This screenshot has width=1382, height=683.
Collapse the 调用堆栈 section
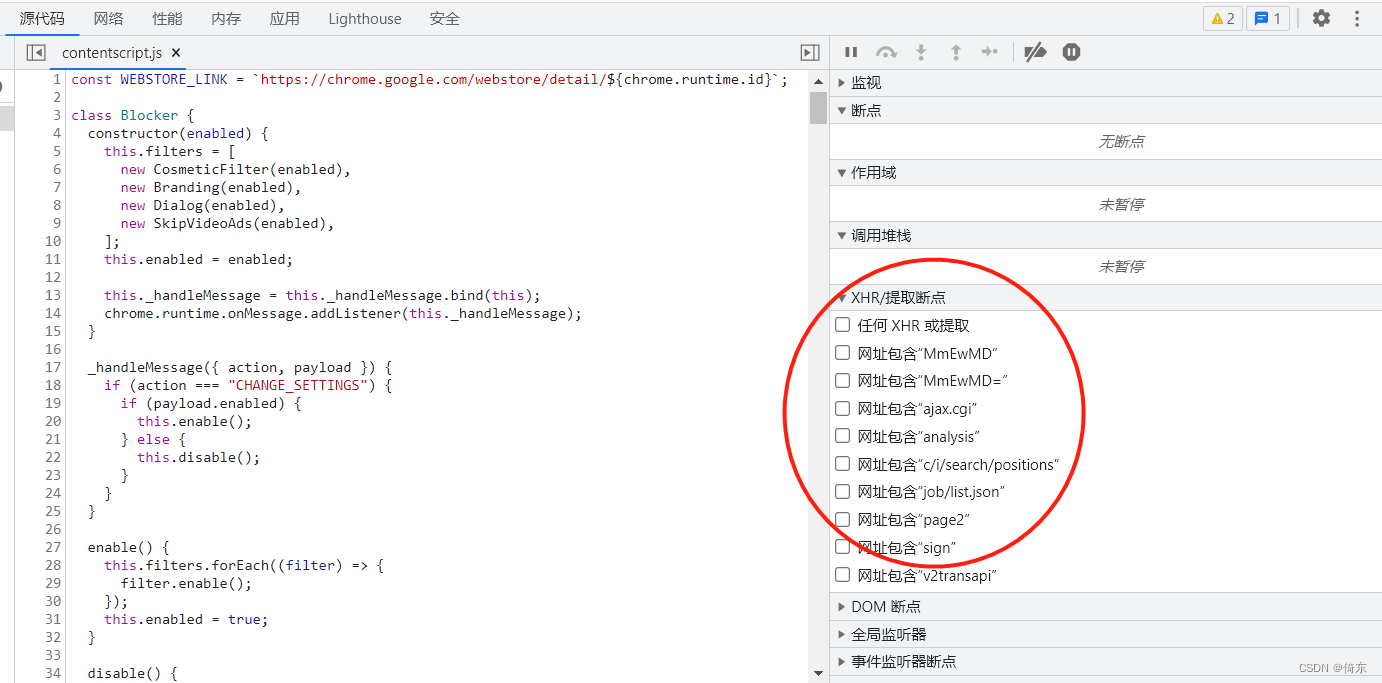tap(1105, 236)
